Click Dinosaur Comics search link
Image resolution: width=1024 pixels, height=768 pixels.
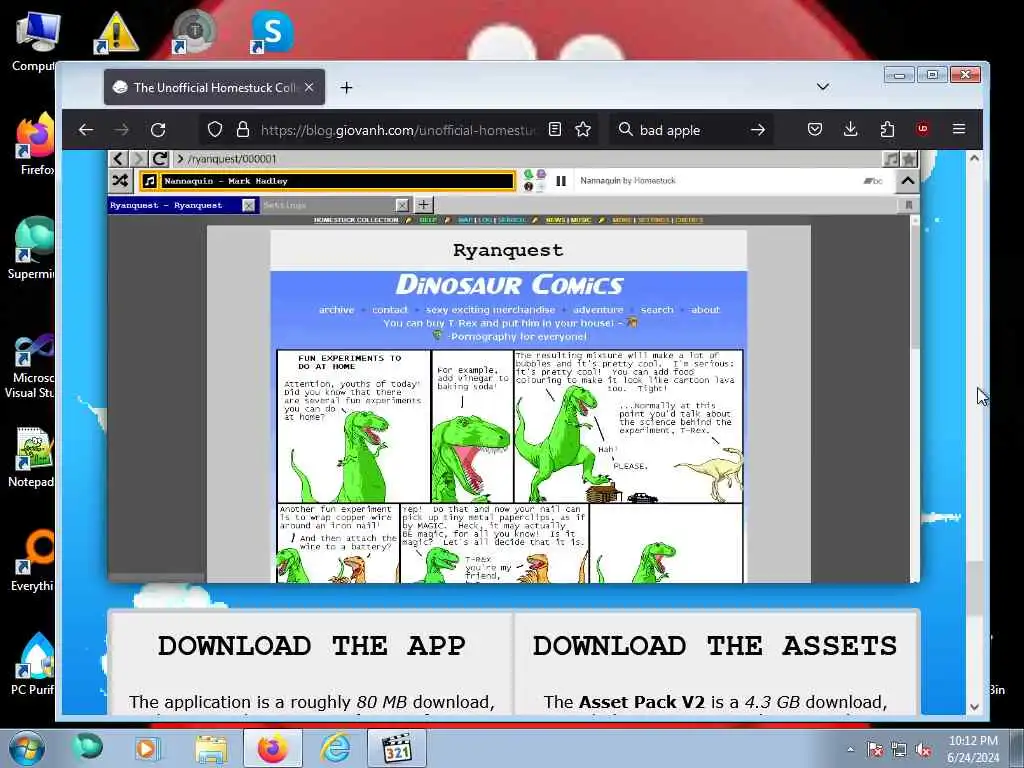point(657,310)
